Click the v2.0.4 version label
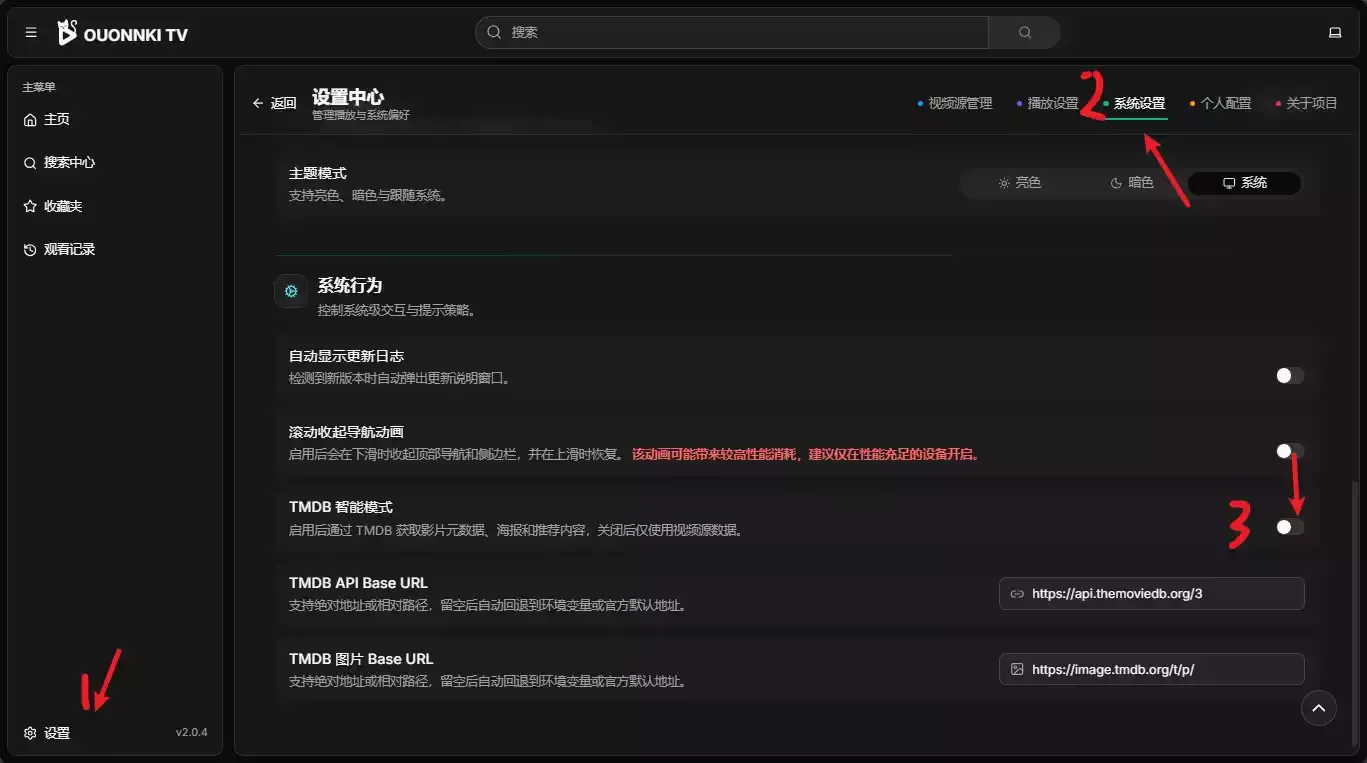Screen dimensions: 1367x763 pyautogui.click(x=192, y=733)
